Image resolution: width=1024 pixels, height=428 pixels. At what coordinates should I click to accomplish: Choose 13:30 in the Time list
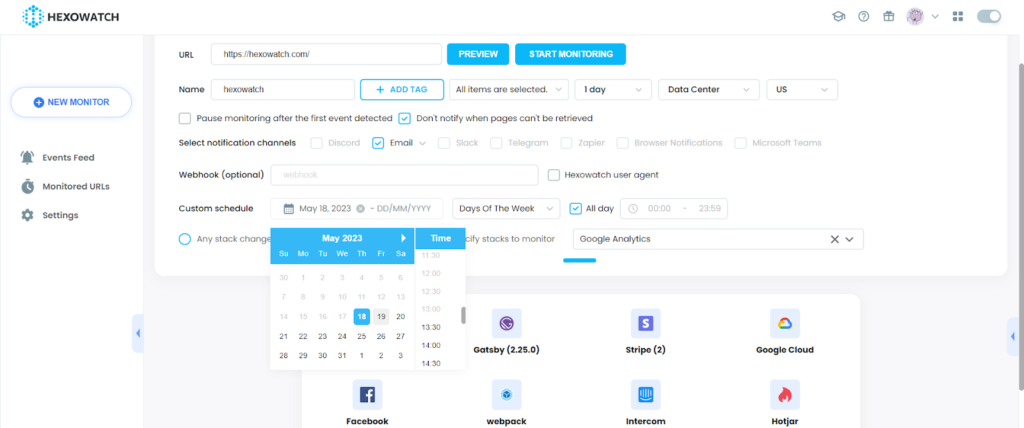pos(431,327)
